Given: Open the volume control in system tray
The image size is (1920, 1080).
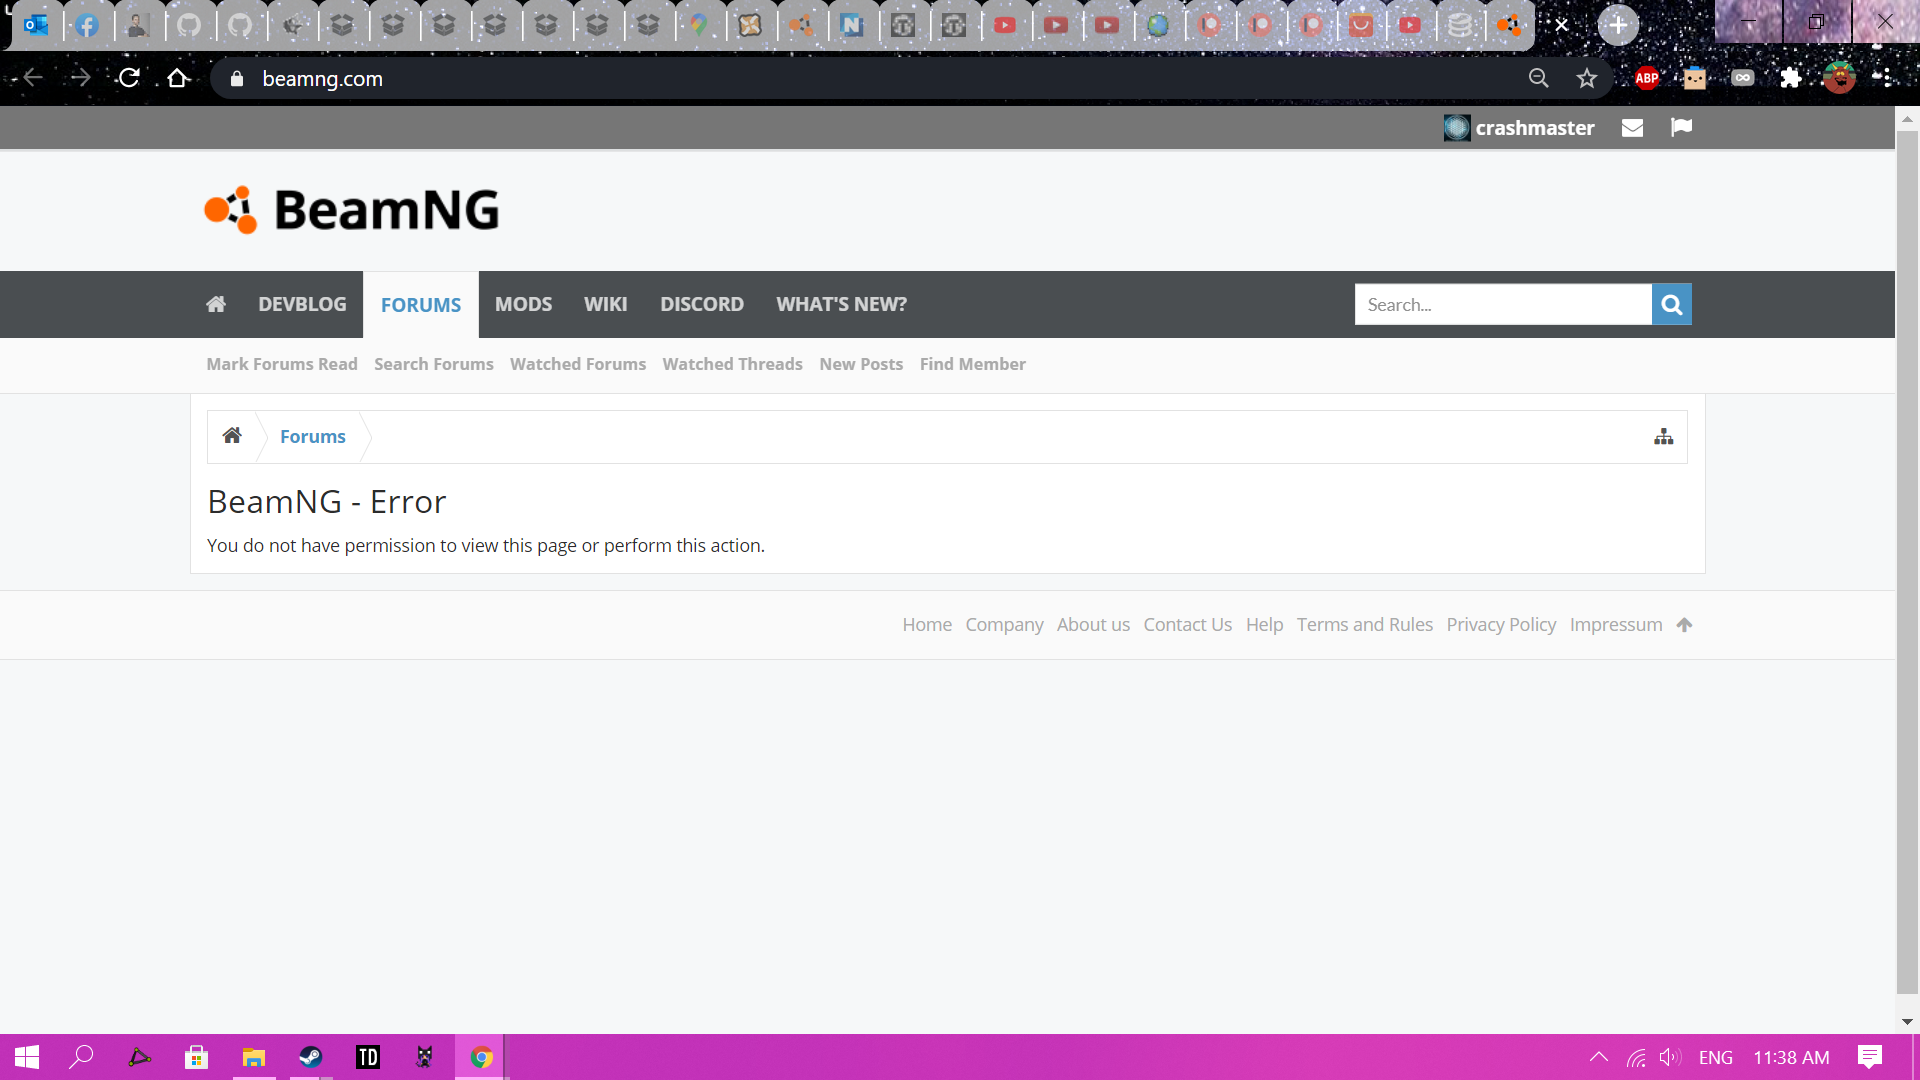Looking at the screenshot, I should click(x=1670, y=1057).
